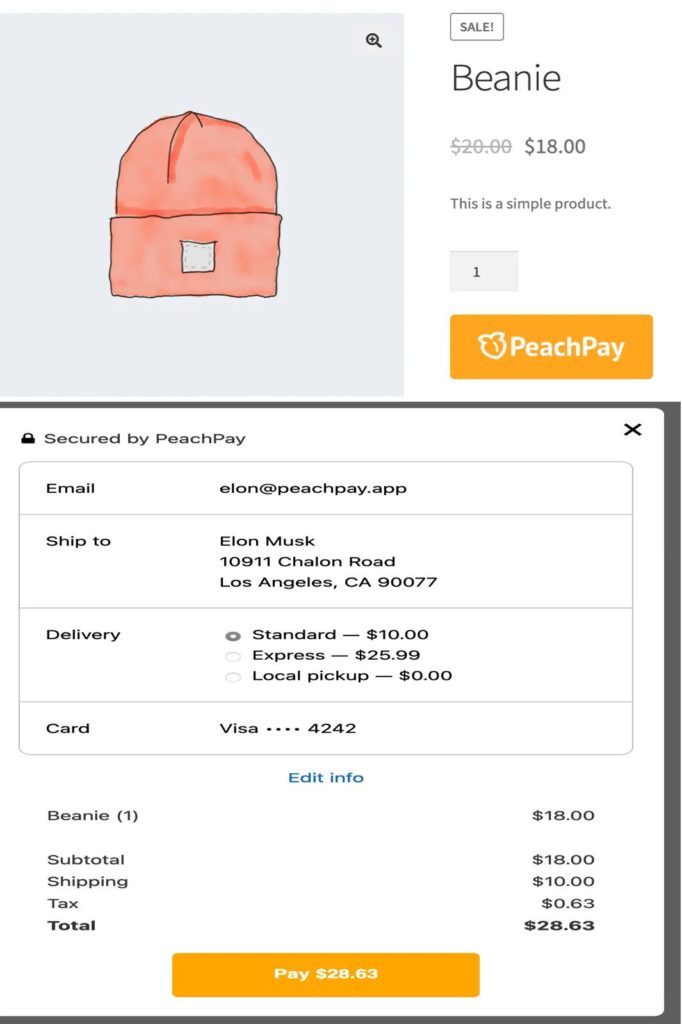682x1024 pixels.
Task: Click the SALE! badge
Action: tap(477, 27)
